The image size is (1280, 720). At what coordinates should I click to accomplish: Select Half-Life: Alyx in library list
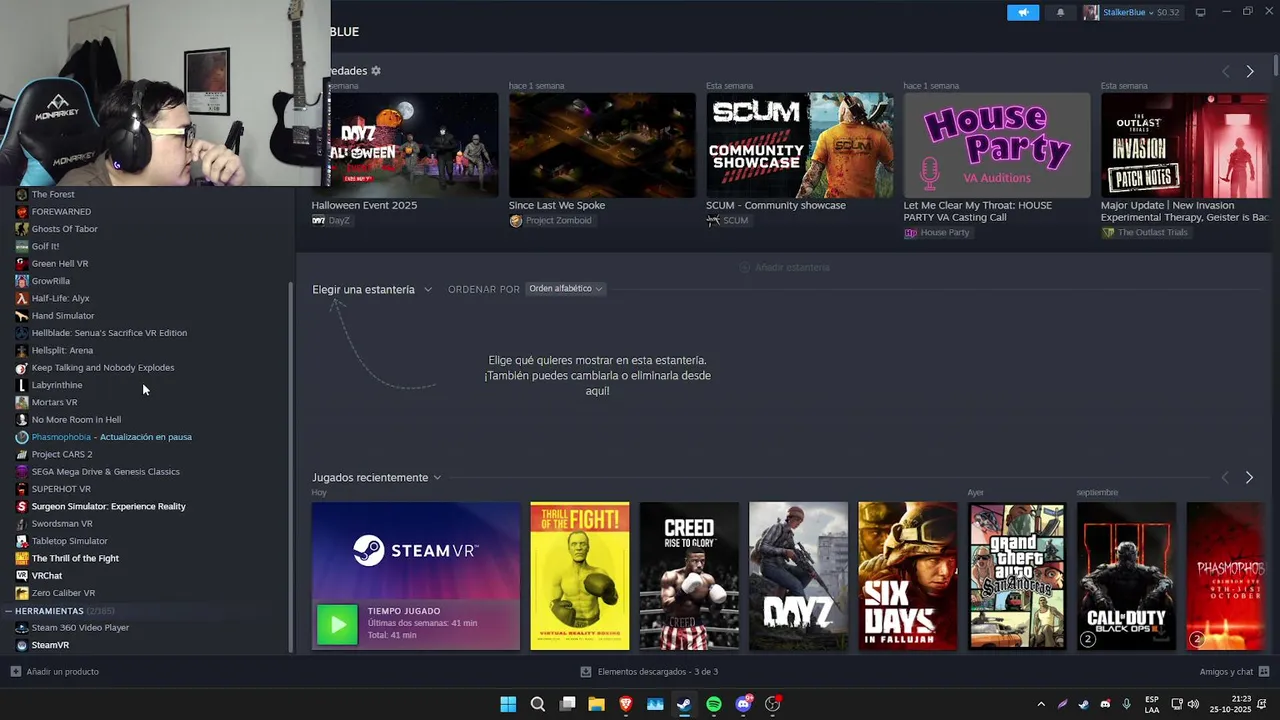coord(60,298)
